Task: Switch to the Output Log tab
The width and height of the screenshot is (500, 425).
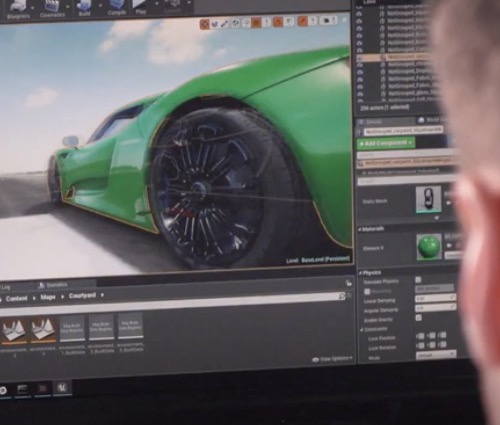Action: click(x=7, y=287)
